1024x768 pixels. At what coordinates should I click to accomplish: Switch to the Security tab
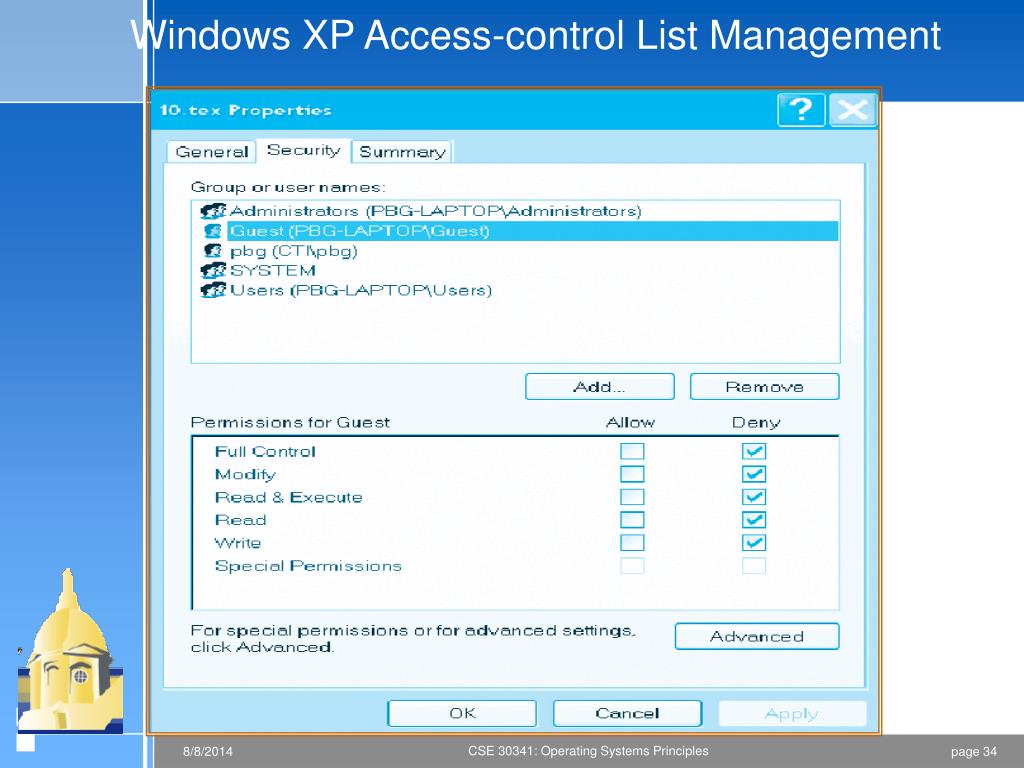(x=304, y=150)
